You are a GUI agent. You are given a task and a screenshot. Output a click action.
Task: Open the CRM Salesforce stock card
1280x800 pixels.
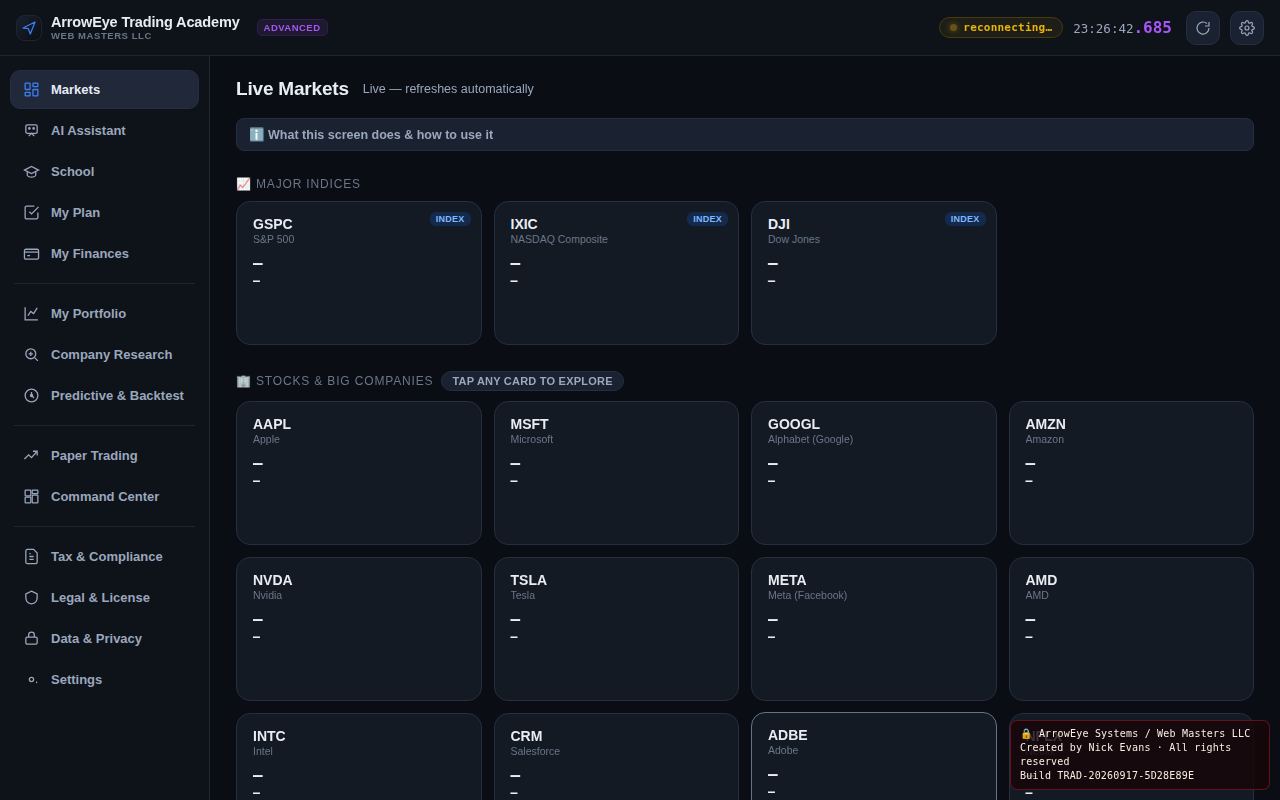(616, 757)
